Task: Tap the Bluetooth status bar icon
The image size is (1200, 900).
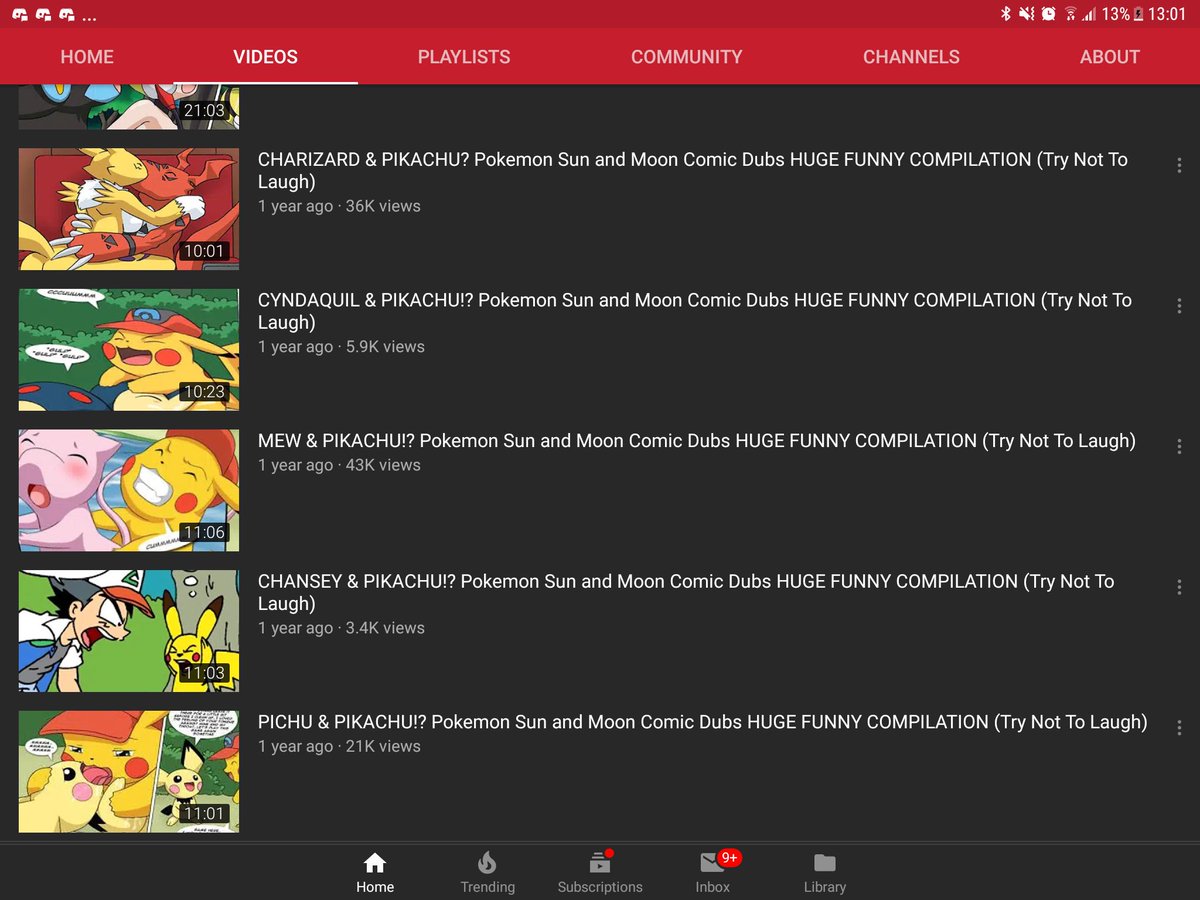Action: pos(1006,14)
